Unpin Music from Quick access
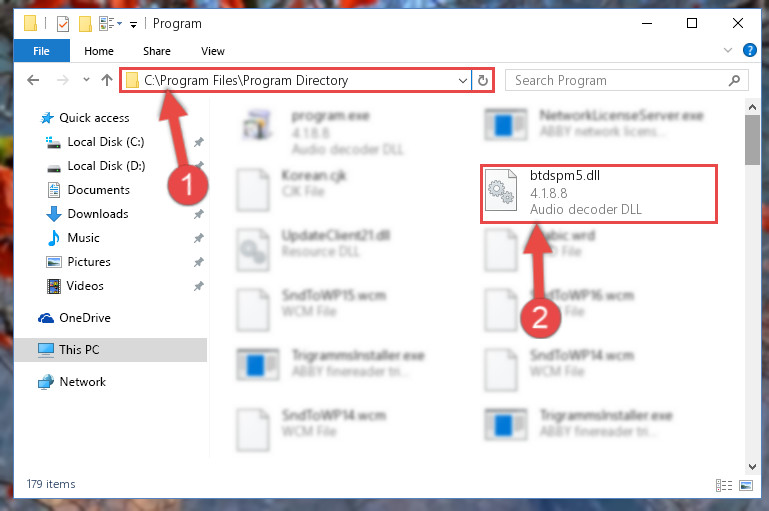769x511 pixels. [198, 238]
